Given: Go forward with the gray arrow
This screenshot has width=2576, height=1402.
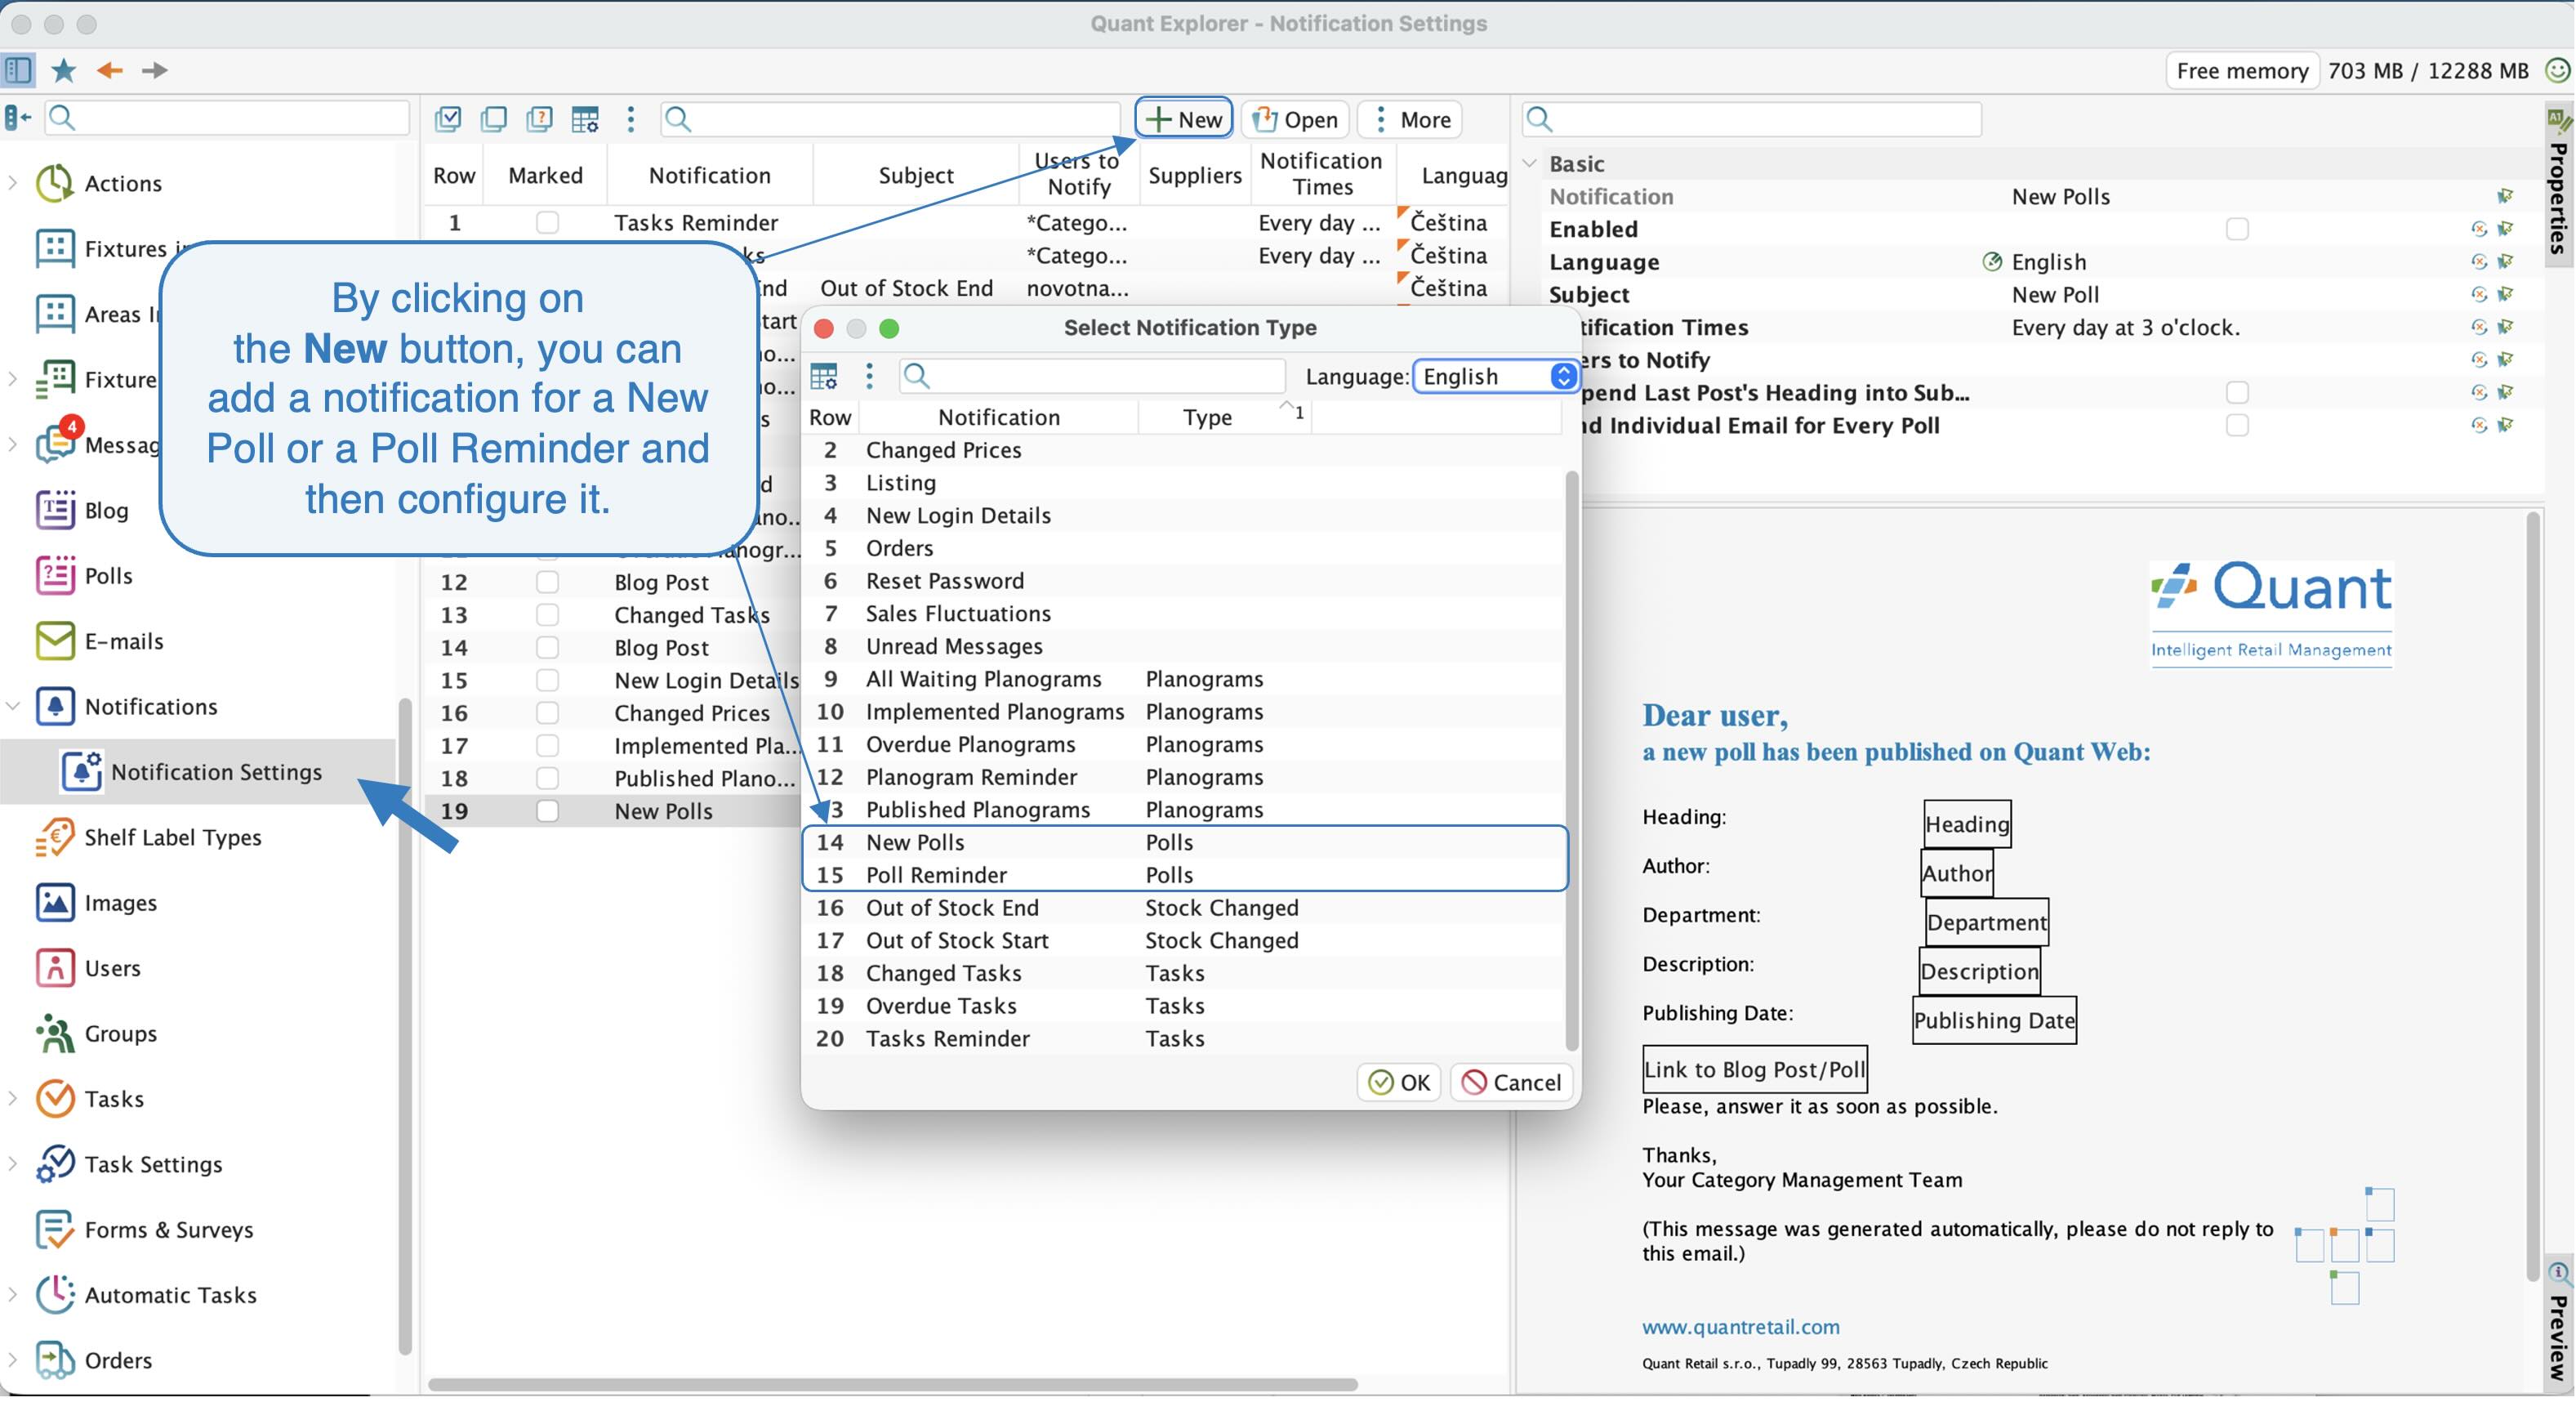Looking at the screenshot, I should [154, 70].
